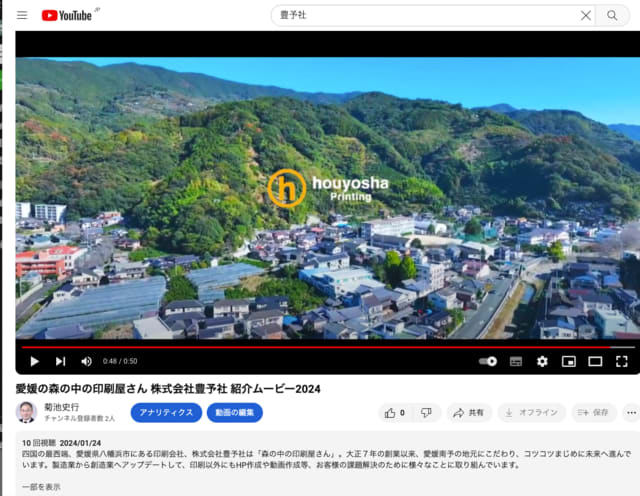Open the 菊池史行 channel name link

[x=62, y=407]
